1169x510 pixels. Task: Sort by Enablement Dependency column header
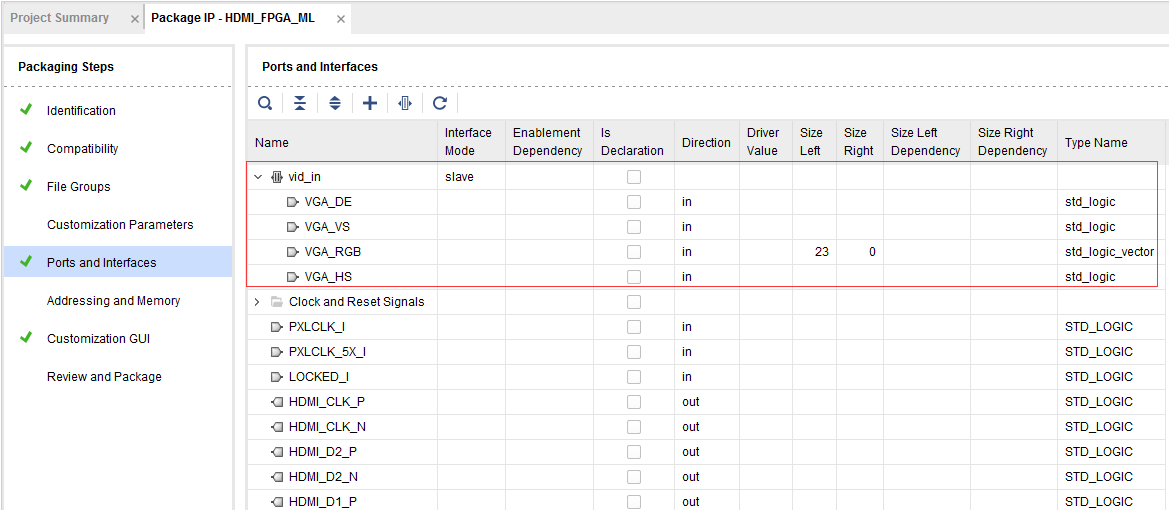point(547,142)
